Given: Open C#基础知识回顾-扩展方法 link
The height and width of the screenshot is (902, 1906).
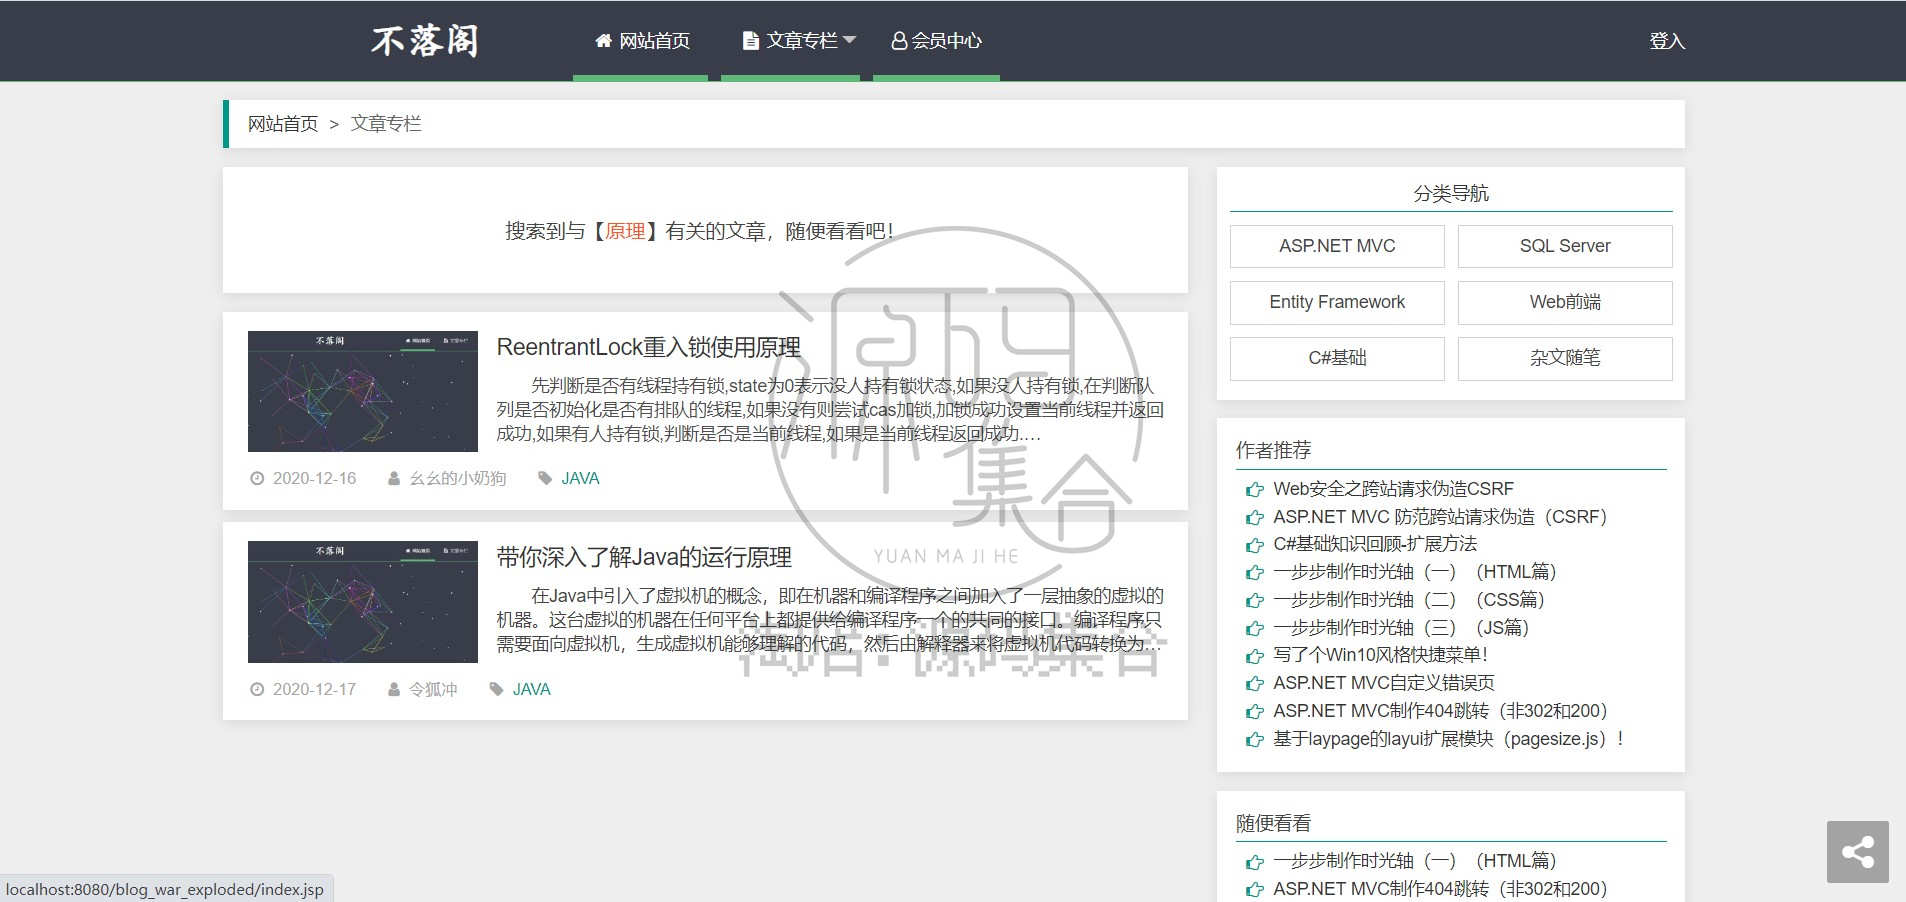Looking at the screenshot, I should click(x=1375, y=544).
